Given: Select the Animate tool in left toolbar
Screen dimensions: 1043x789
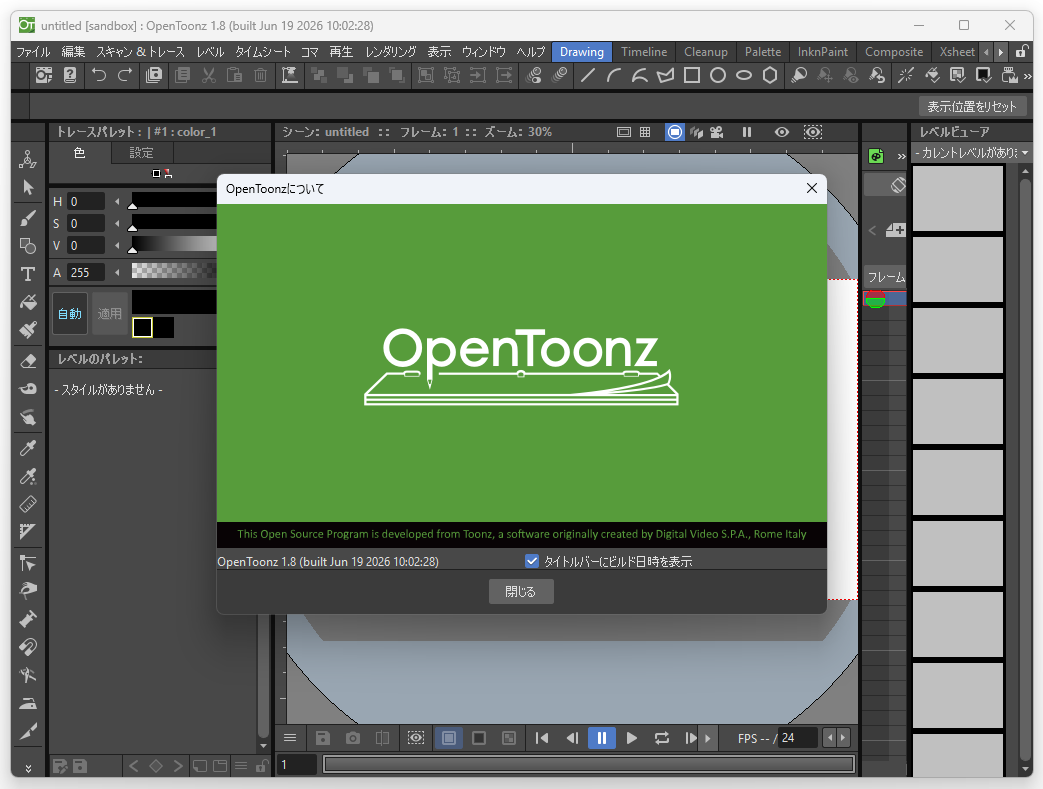Looking at the screenshot, I should click(27, 160).
